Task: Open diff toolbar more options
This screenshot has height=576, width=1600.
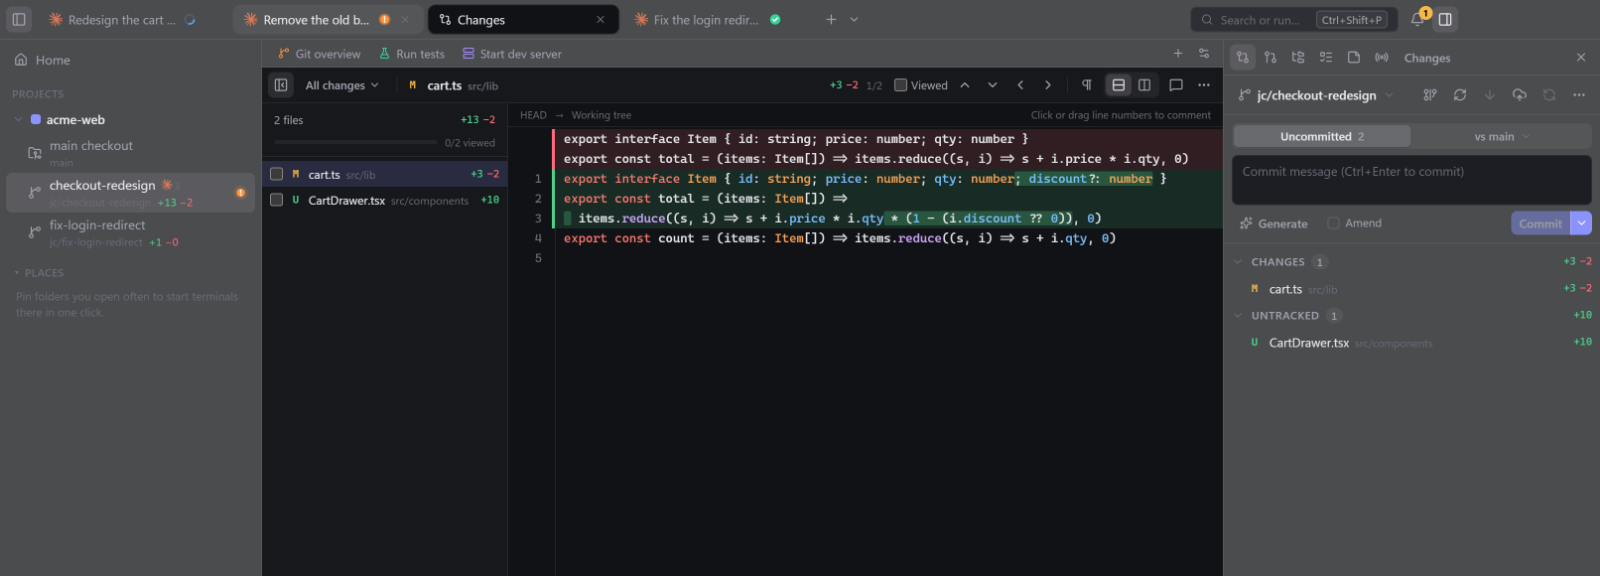Action: [1204, 85]
